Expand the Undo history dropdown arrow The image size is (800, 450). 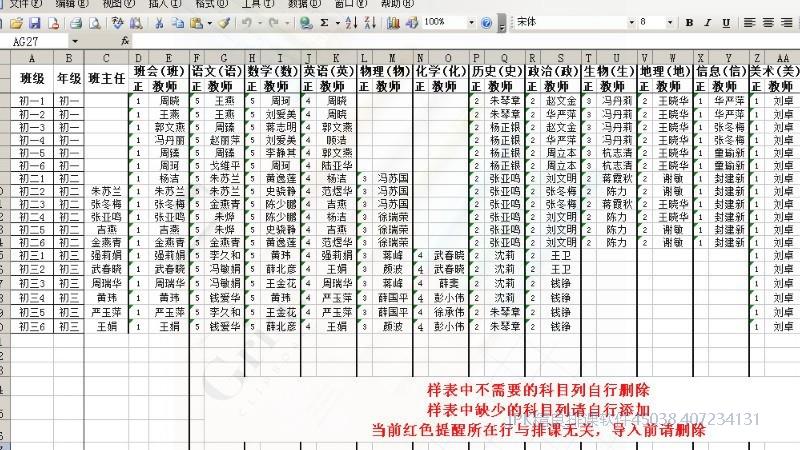pyautogui.click(x=260, y=23)
